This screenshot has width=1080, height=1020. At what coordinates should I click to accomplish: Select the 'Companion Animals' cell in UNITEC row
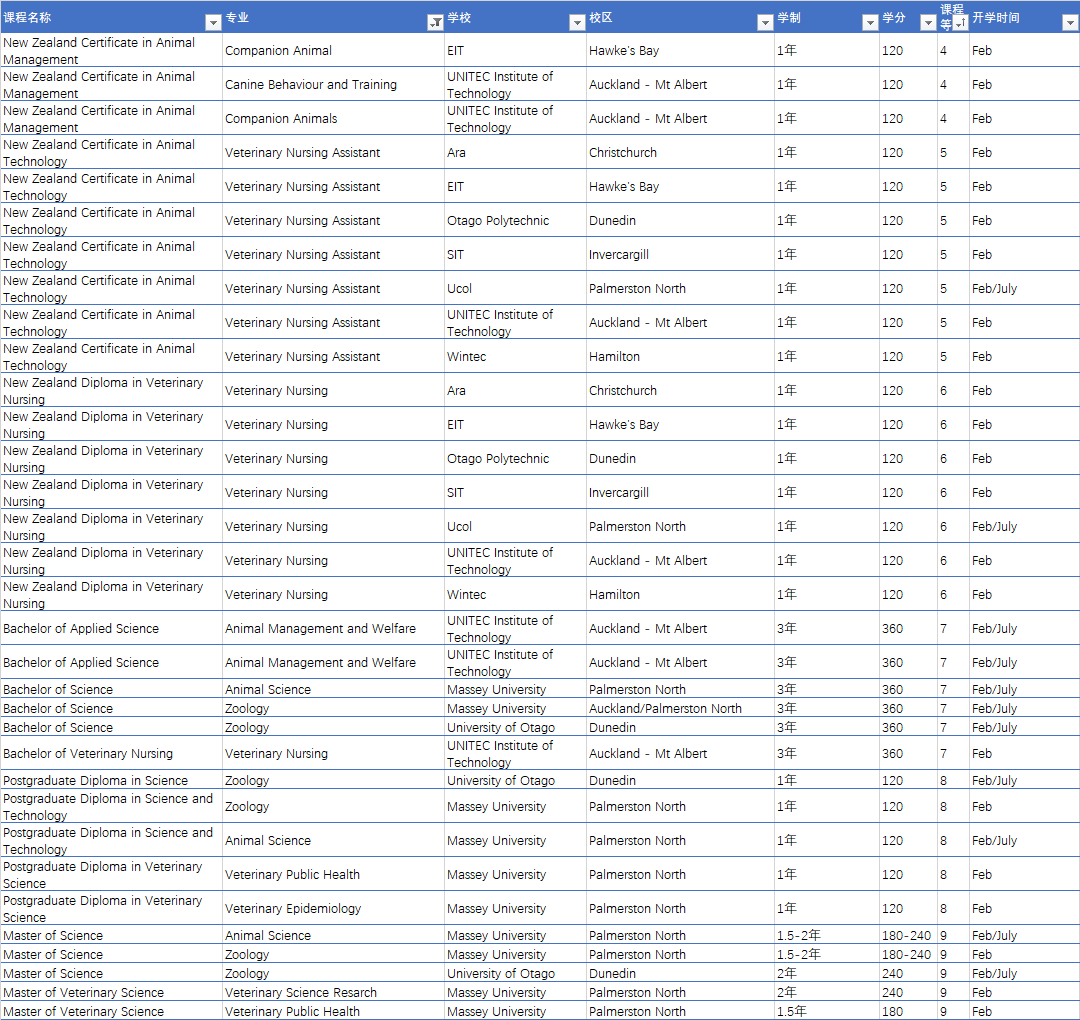[x=333, y=118]
